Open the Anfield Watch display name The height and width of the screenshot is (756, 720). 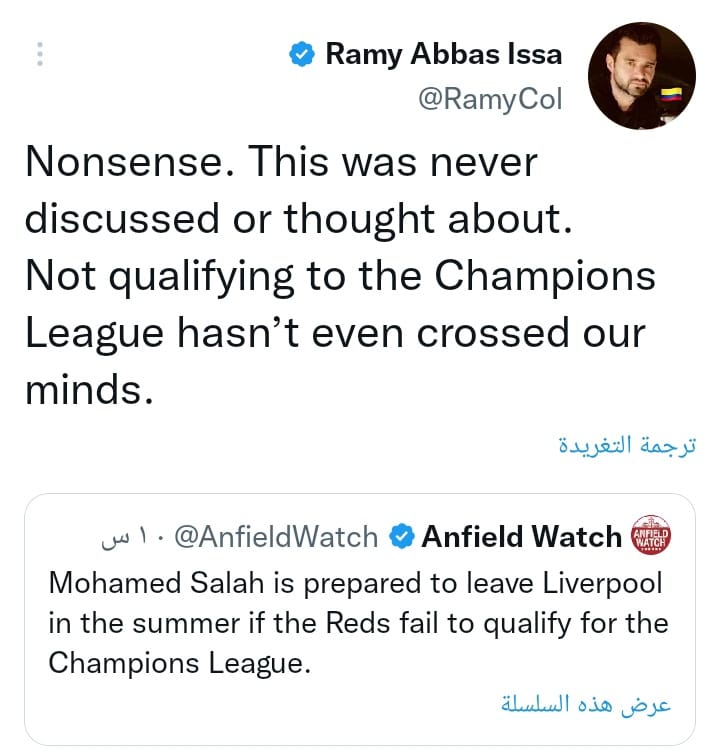pyautogui.click(x=521, y=537)
